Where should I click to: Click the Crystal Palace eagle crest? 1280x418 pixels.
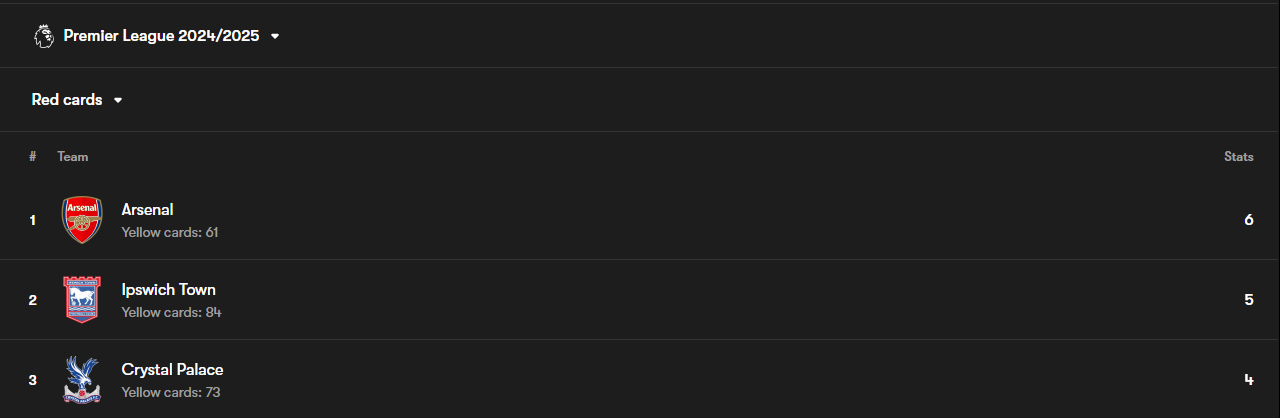(x=82, y=380)
